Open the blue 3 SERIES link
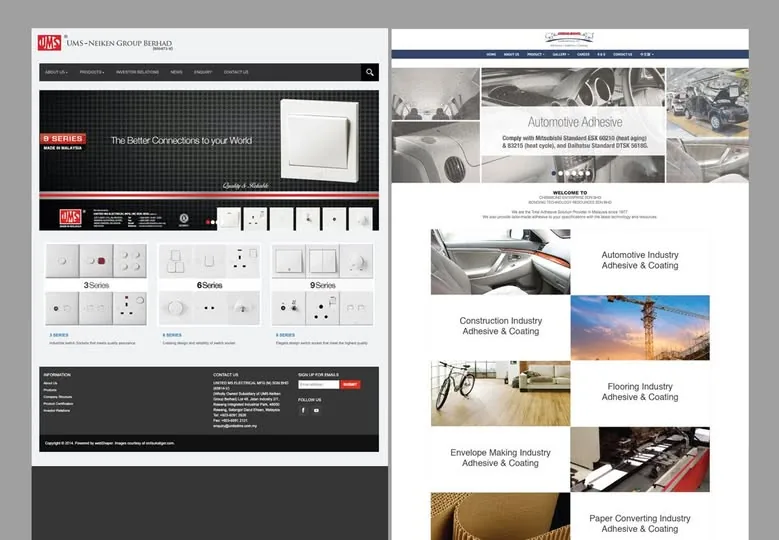 59,335
